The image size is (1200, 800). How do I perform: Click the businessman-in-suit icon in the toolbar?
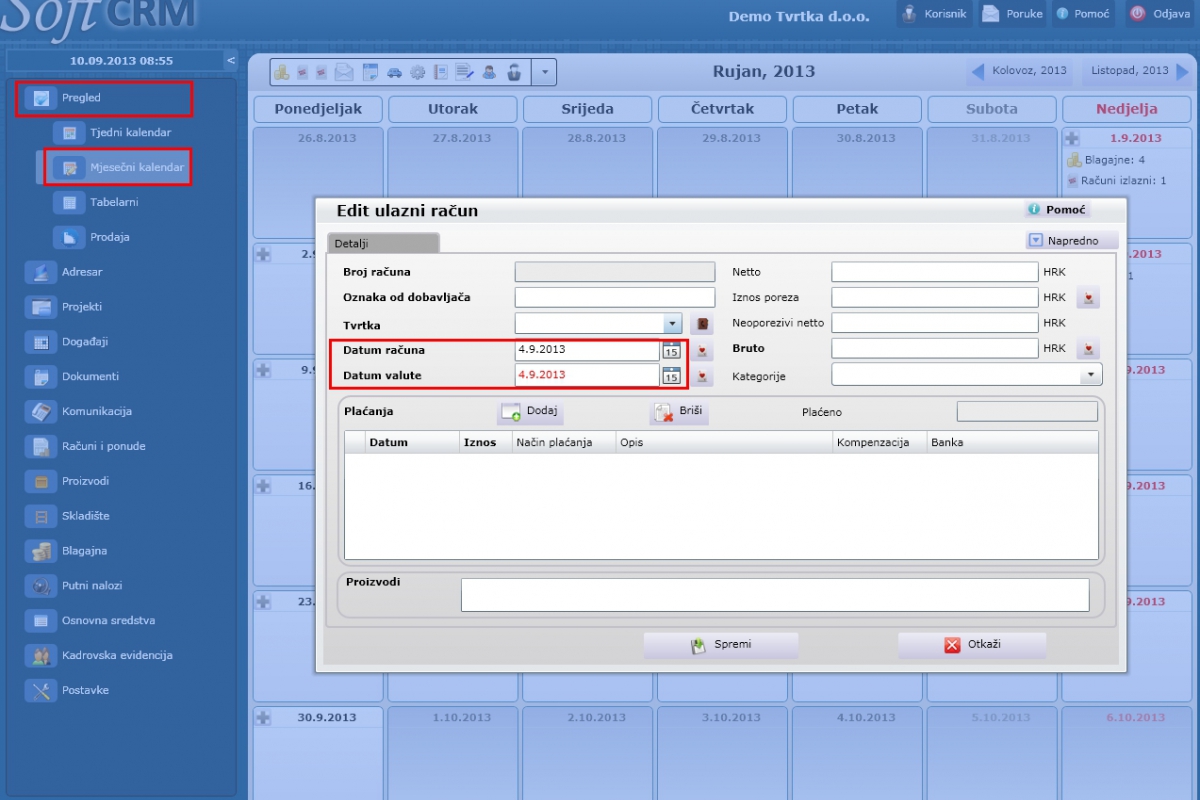[514, 72]
